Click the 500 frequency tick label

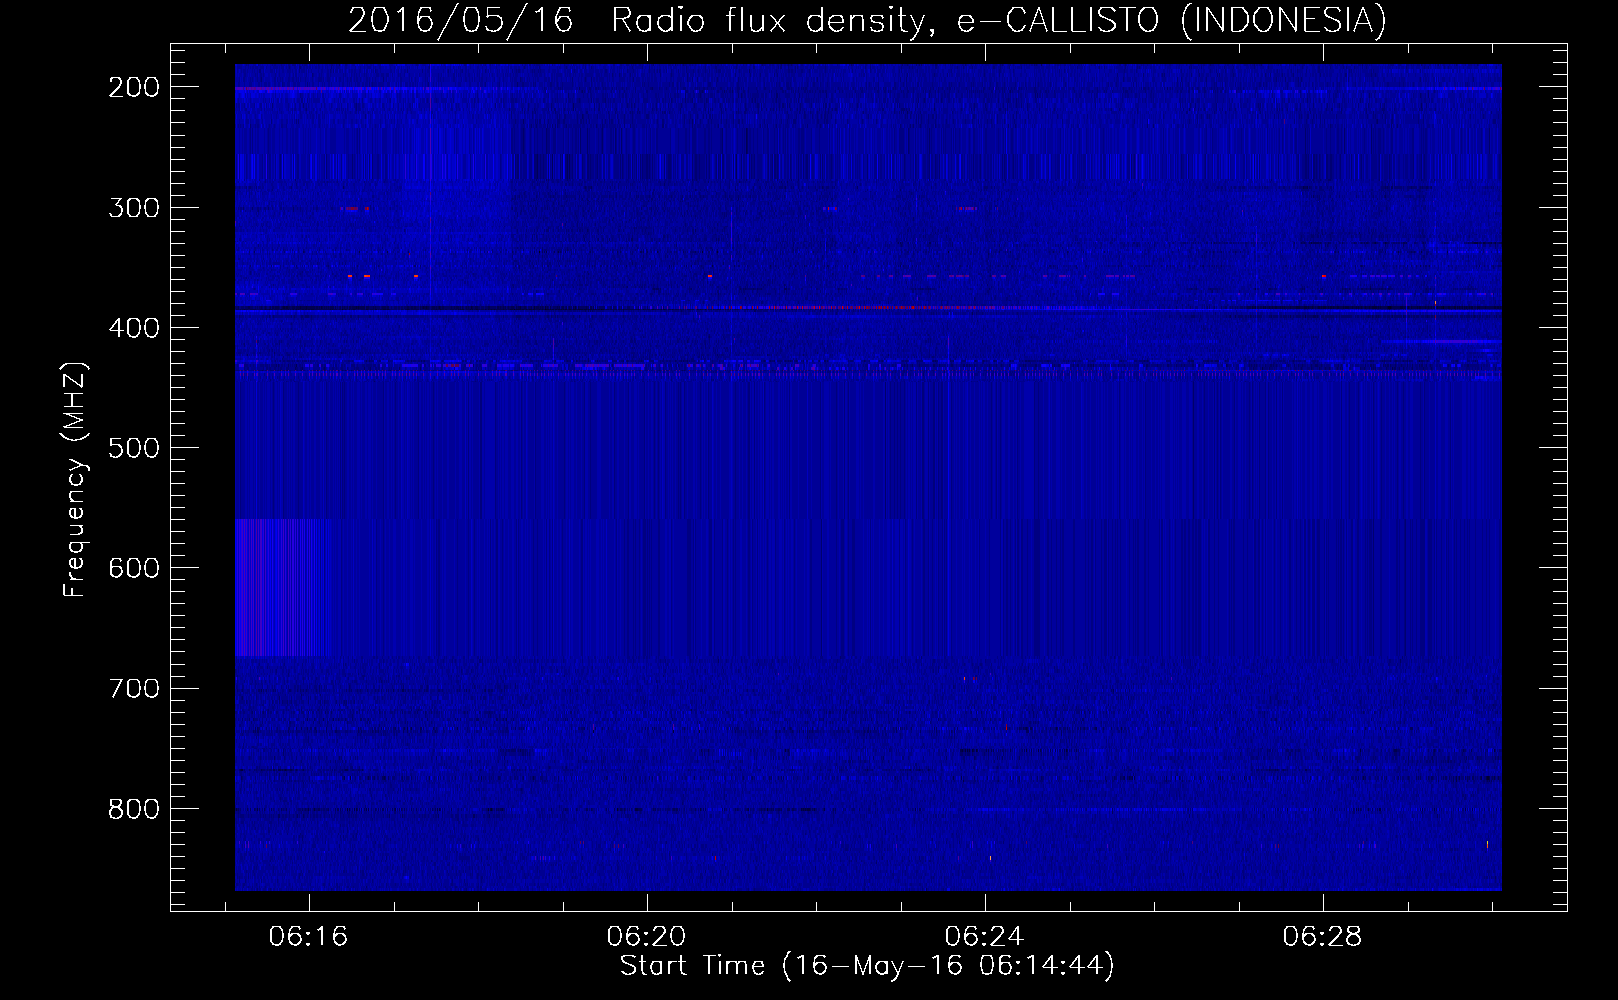[134, 448]
